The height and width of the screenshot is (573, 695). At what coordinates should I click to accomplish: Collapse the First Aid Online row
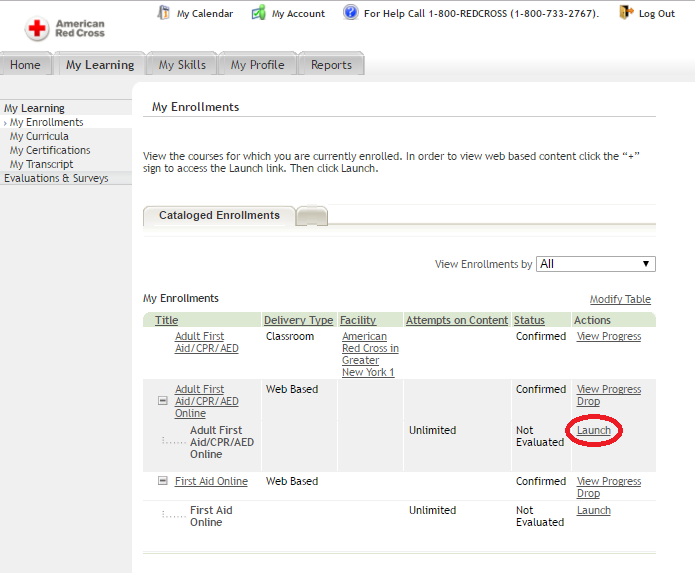(163, 480)
